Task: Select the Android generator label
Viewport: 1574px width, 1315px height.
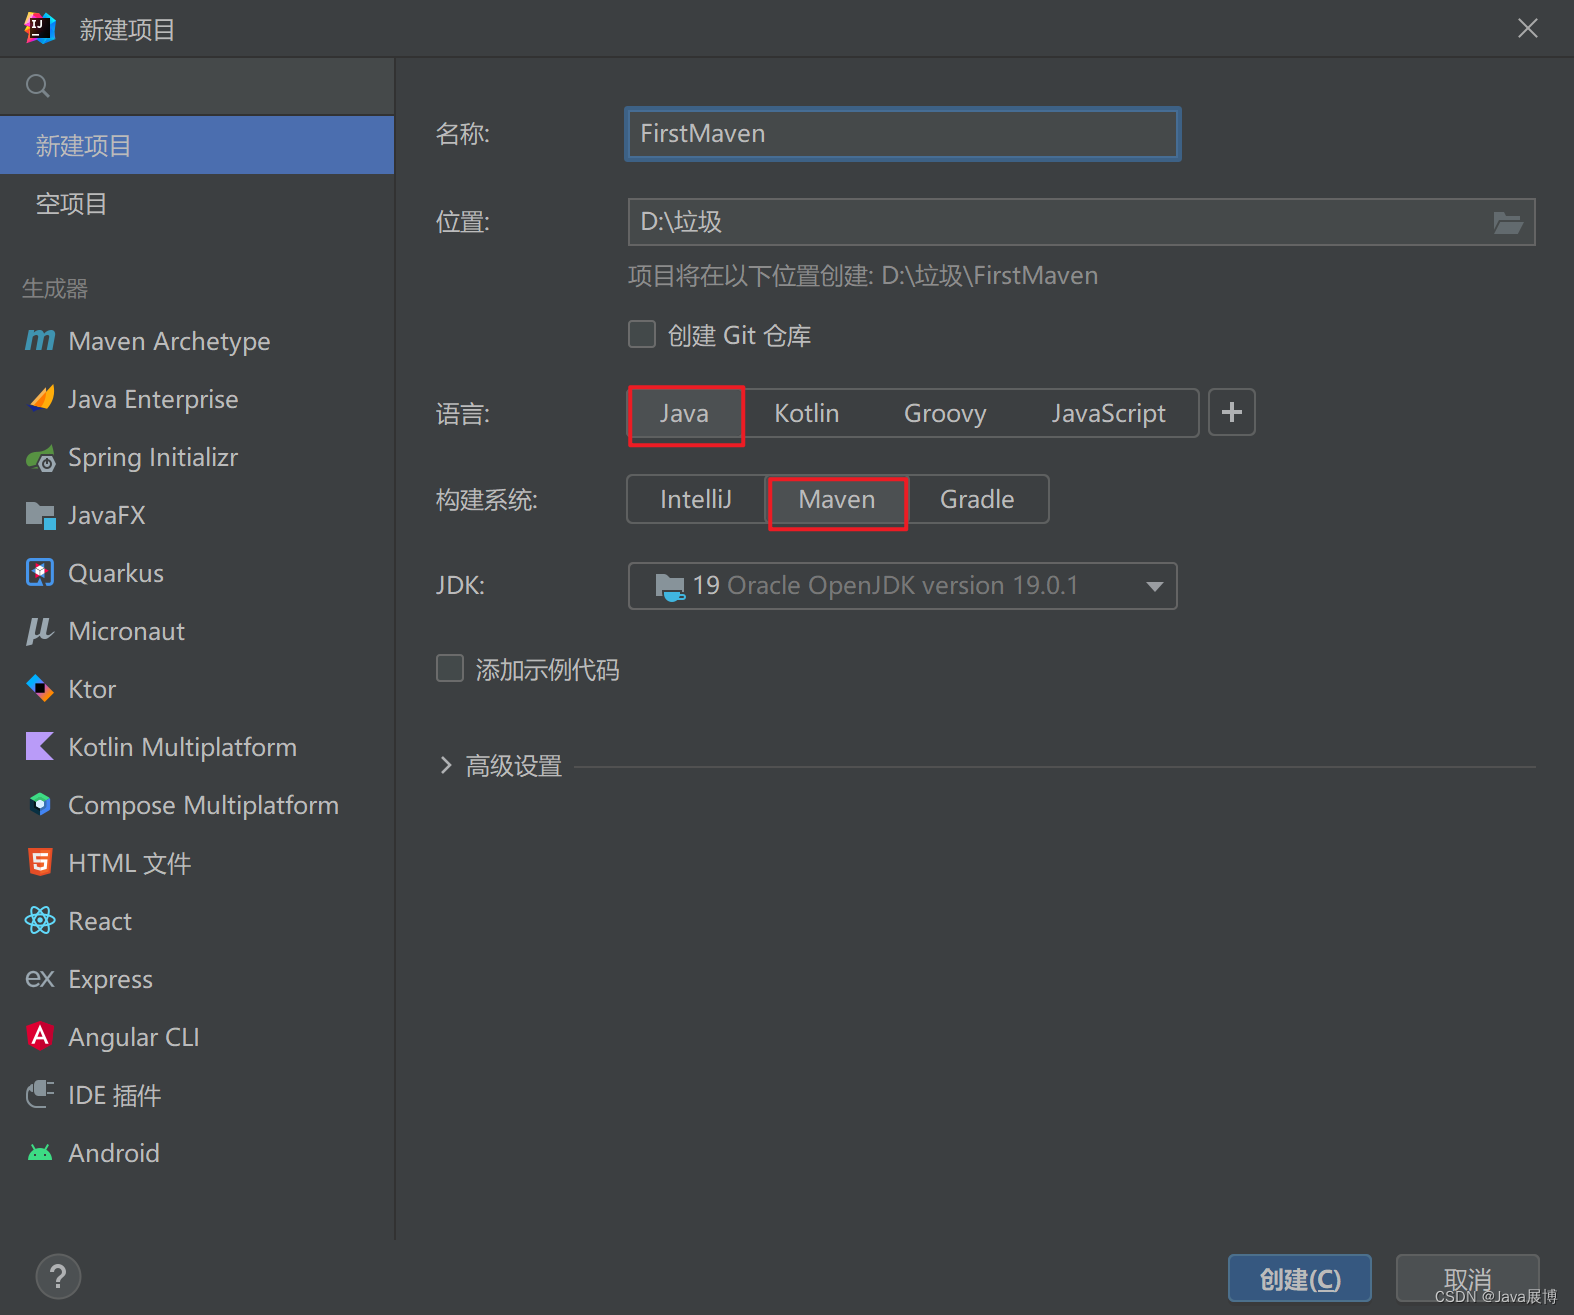Action: coord(113,1153)
